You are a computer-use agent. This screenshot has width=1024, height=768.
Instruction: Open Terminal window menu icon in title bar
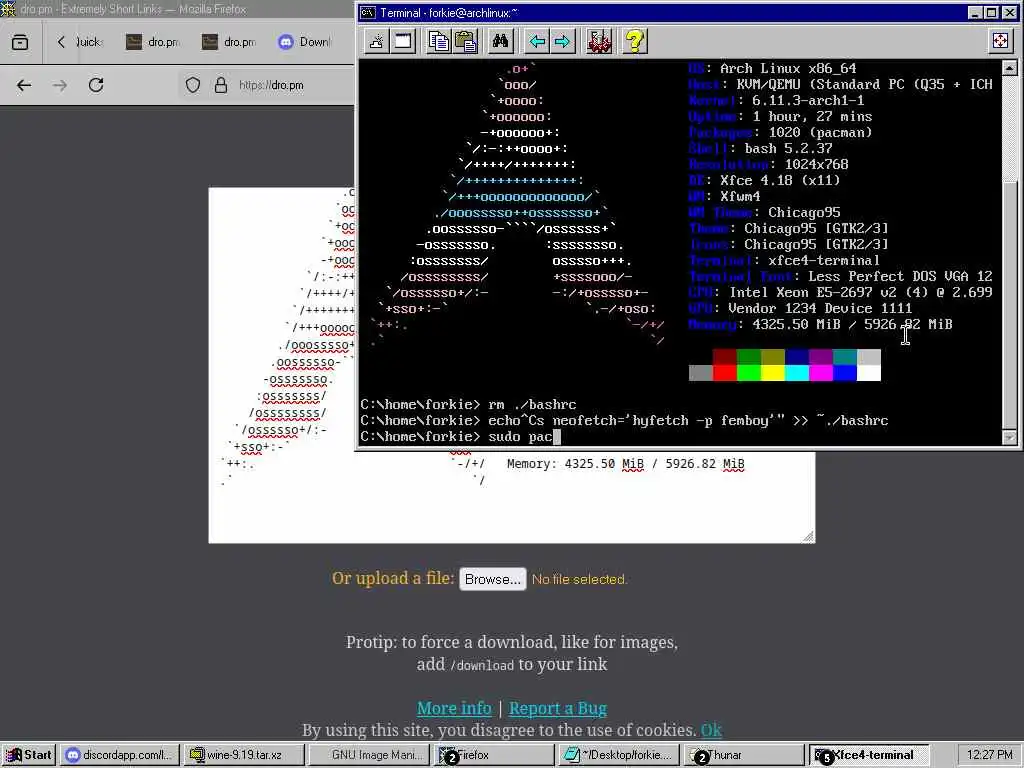click(x=368, y=12)
